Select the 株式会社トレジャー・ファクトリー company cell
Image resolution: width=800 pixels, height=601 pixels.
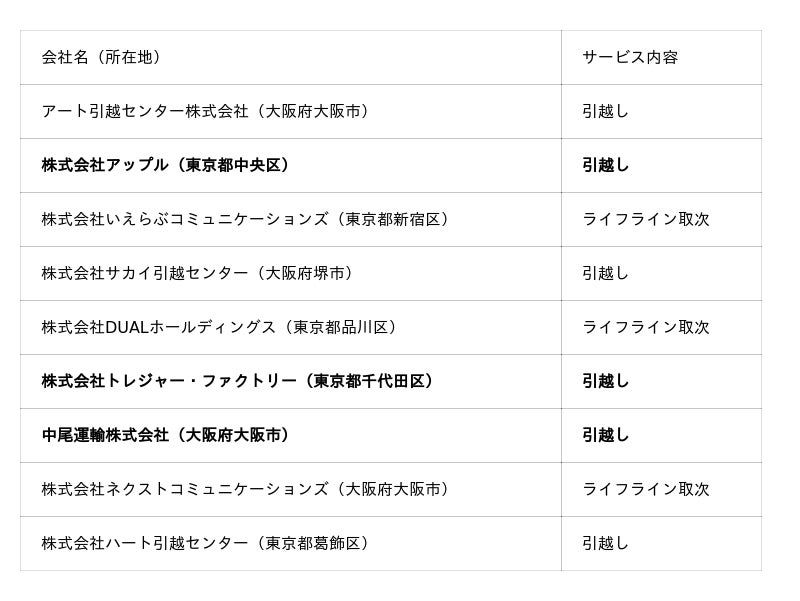(x=237, y=382)
